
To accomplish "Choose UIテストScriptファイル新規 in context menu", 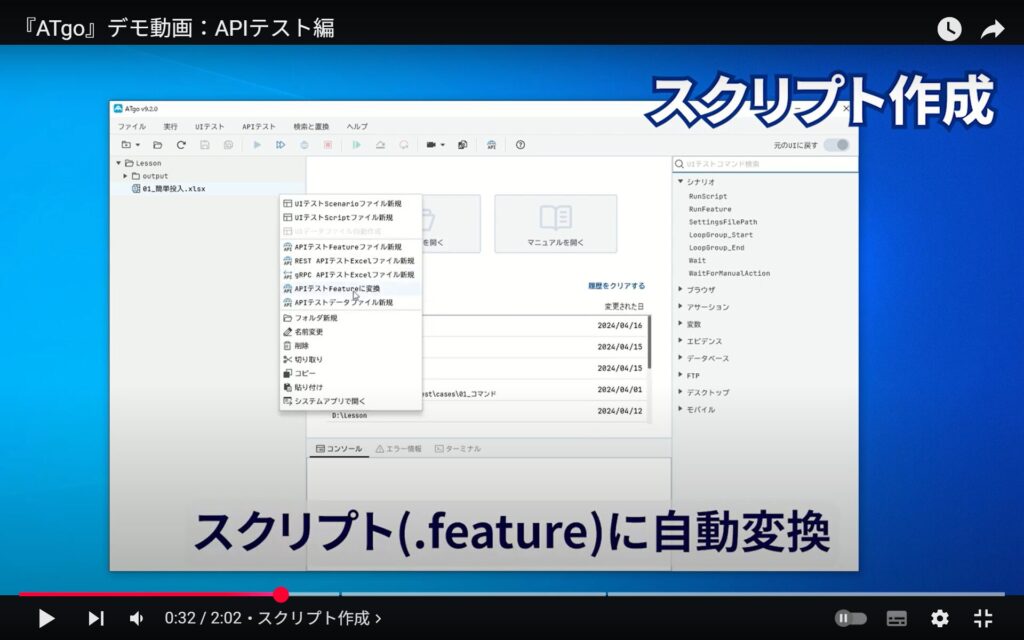I will [351, 217].
